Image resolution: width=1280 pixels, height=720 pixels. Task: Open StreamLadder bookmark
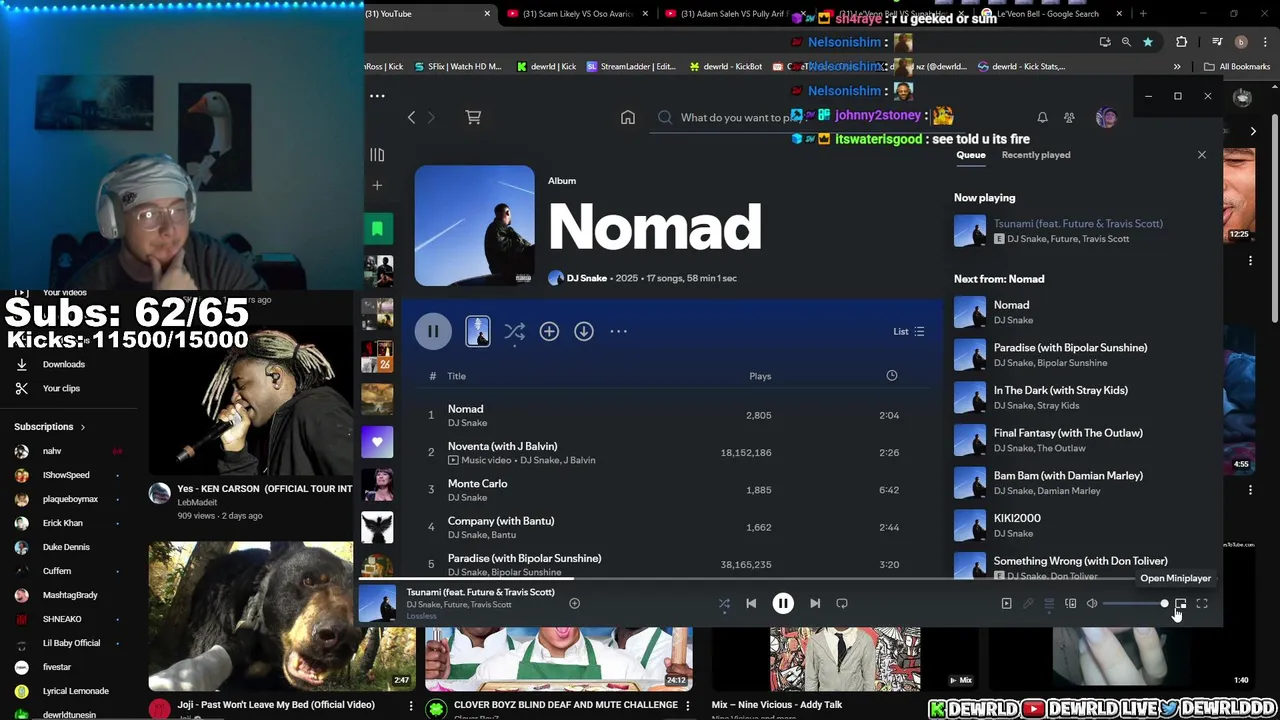click(x=631, y=67)
